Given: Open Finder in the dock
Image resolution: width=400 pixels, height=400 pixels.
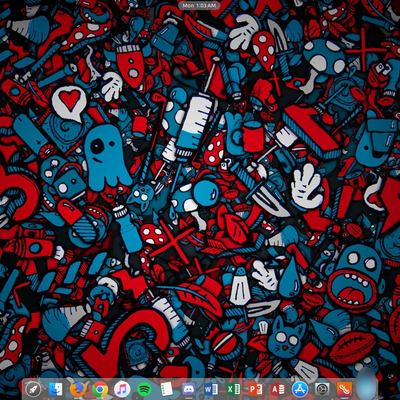Looking at the screenshot, I should 56,389.
